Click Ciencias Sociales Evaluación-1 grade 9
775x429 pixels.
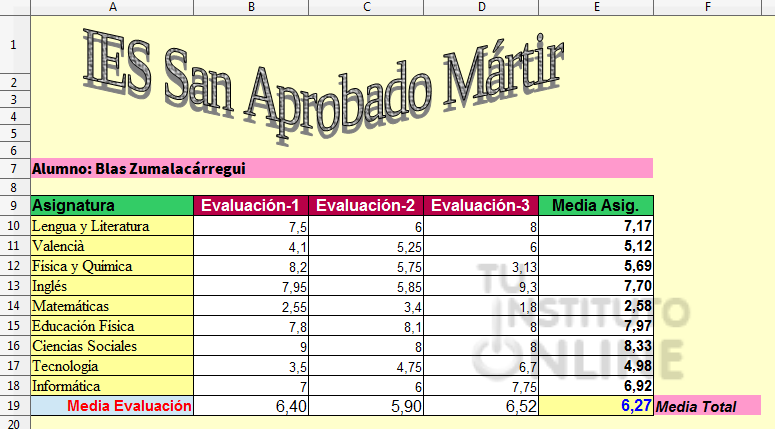coord(251,345)
